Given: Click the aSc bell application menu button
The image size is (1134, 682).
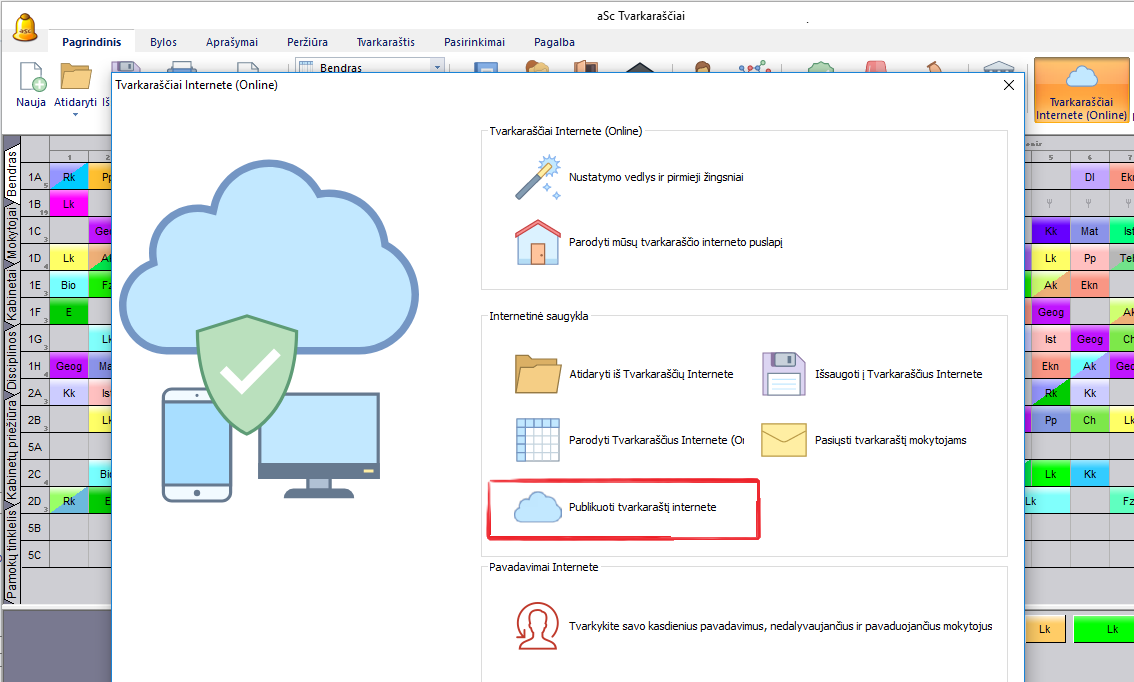Looking at the screenshot, I should click(25, 27).
